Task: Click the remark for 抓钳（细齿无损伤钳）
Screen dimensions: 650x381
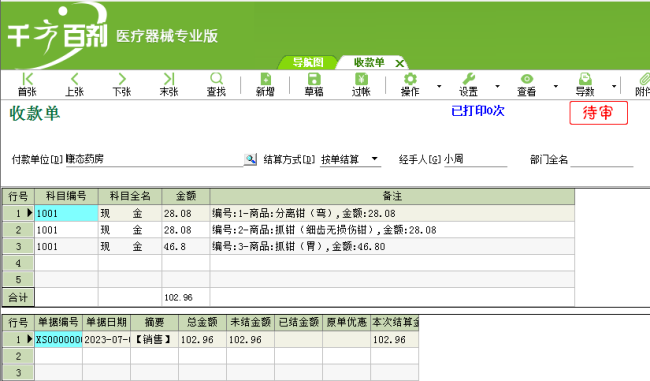Action: 392,230
